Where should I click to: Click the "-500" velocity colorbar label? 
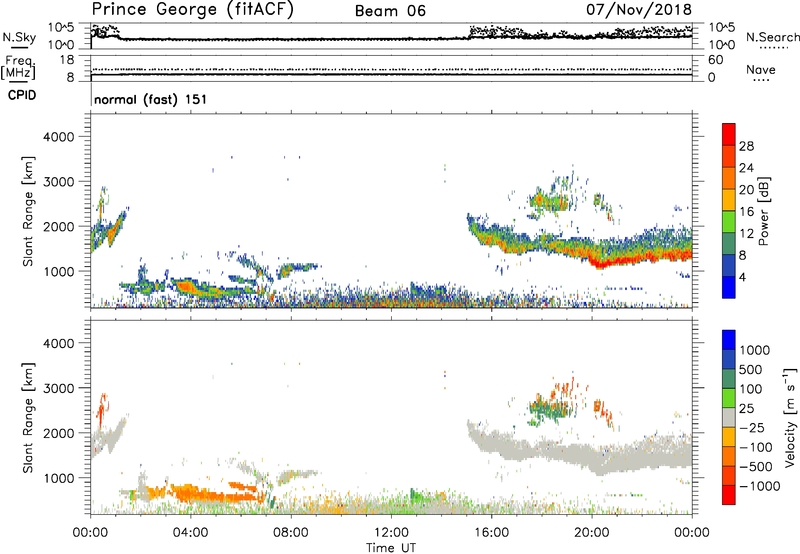coord(756,467)
